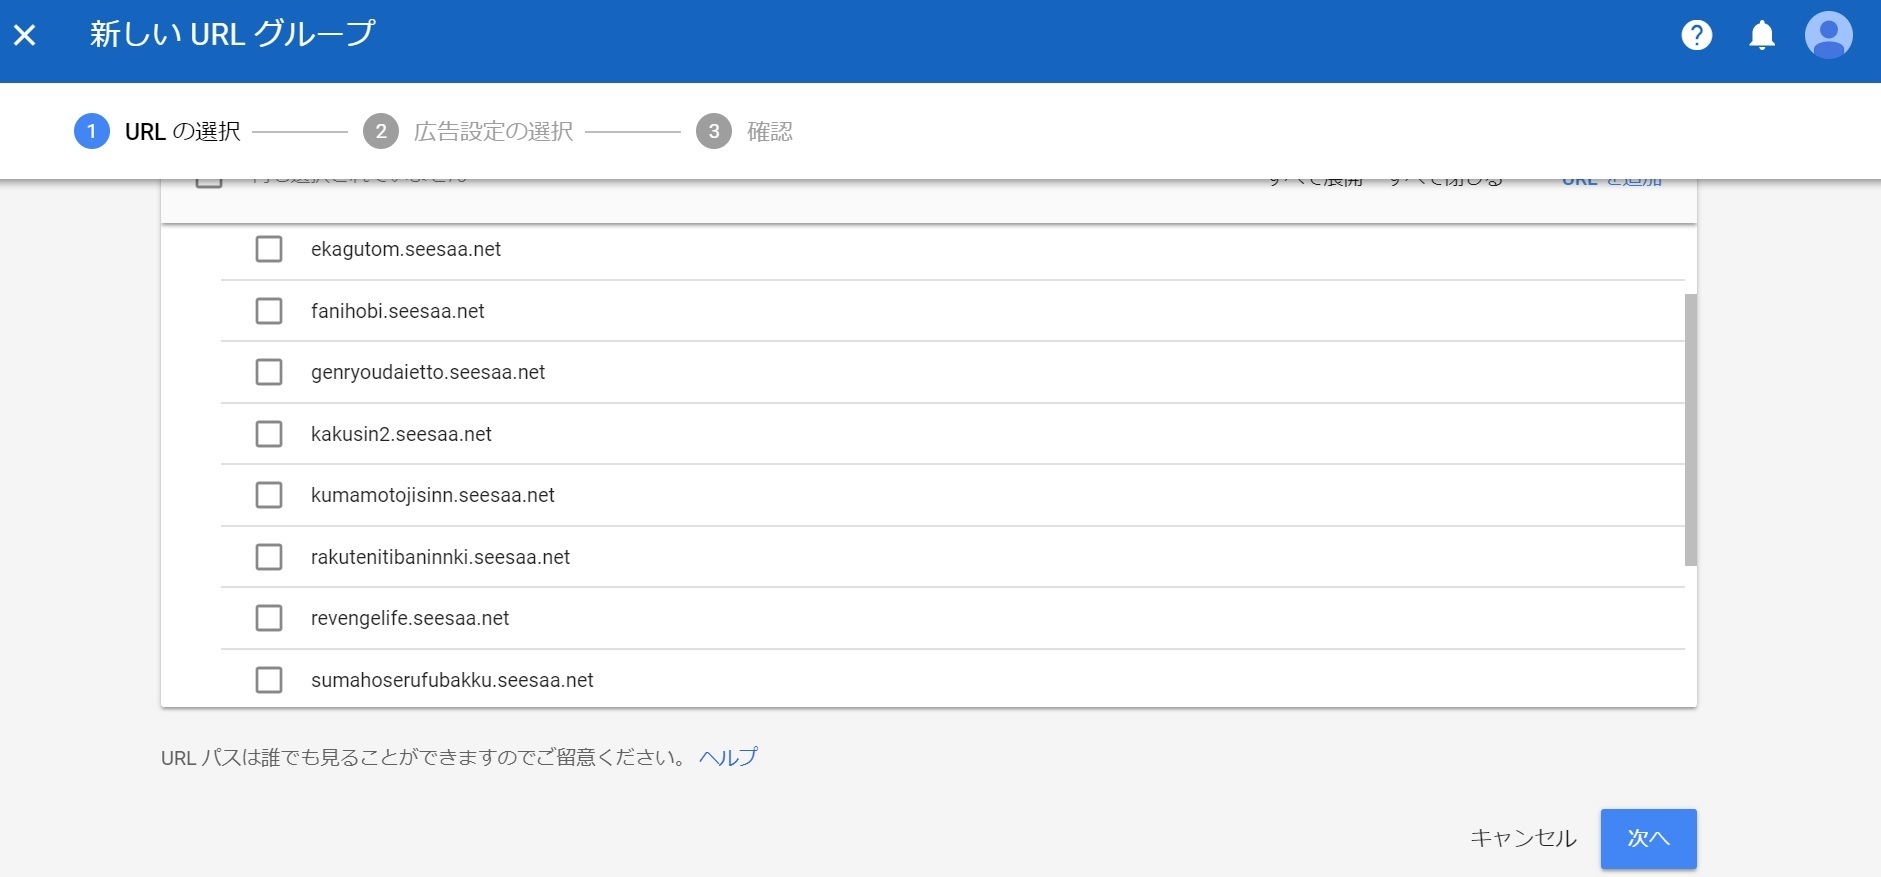Close the new URL group dialog
This screenshot has width=1881, height=877.
click(25, 36)
